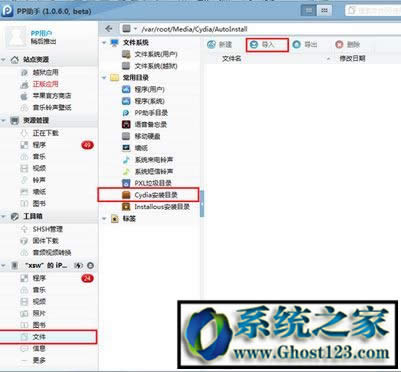The width and height of the screenshot is (401, 372).
Task: Open 壁纸 under 资源管理
Action: click(39, 192)
